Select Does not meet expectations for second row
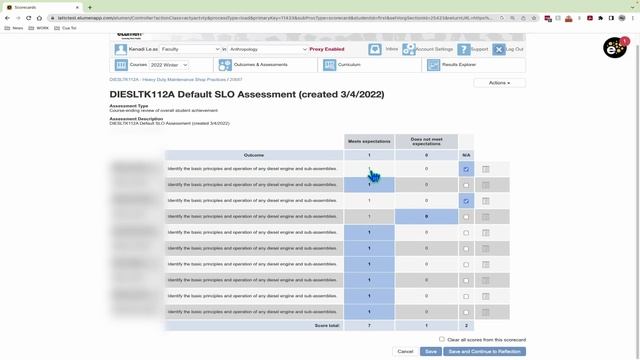This screenshot has height=360, width=640. [x=426, y=185]
